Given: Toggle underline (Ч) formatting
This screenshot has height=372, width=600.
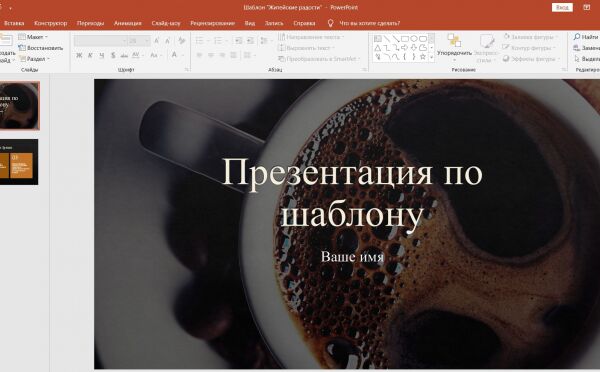Looking at the screenshot, I should pos(101,55).
